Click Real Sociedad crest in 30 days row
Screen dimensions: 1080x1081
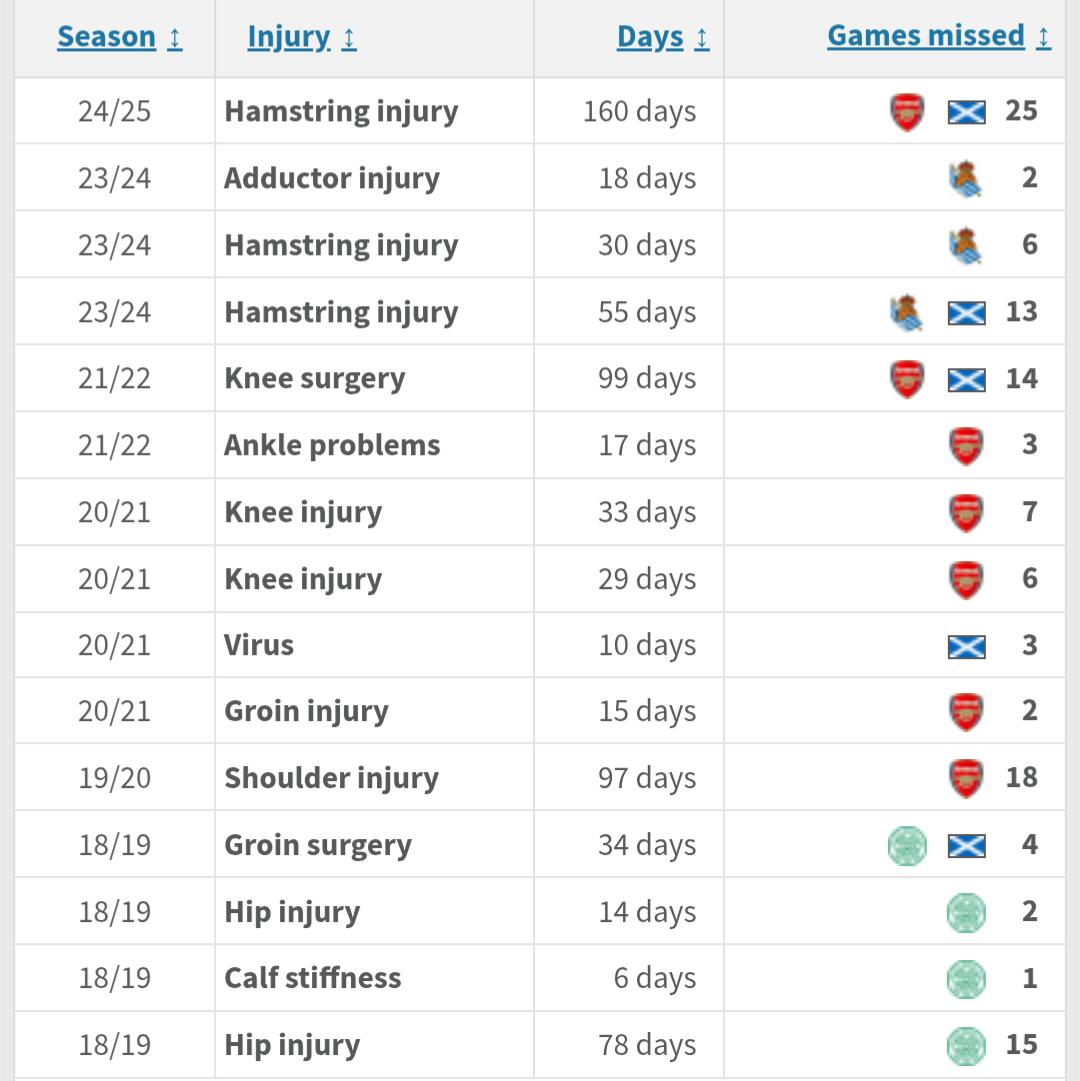click(966, 245)
